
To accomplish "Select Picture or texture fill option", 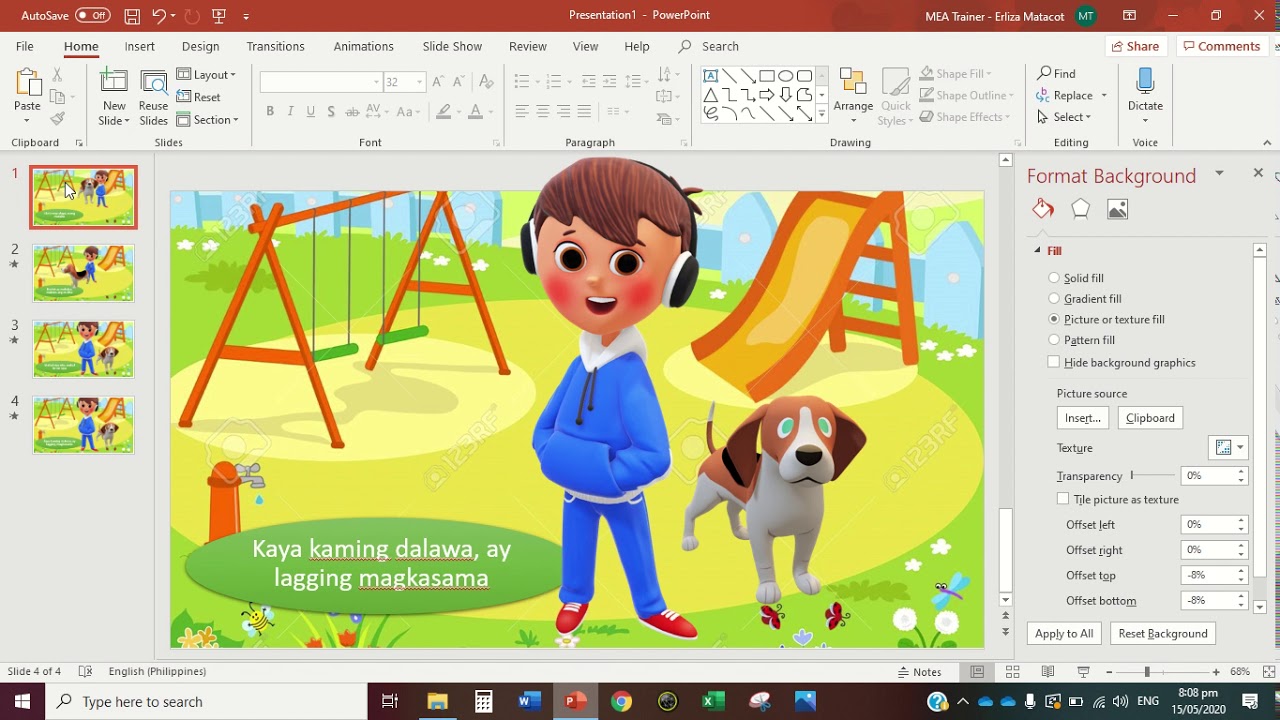I will 1054,319.
